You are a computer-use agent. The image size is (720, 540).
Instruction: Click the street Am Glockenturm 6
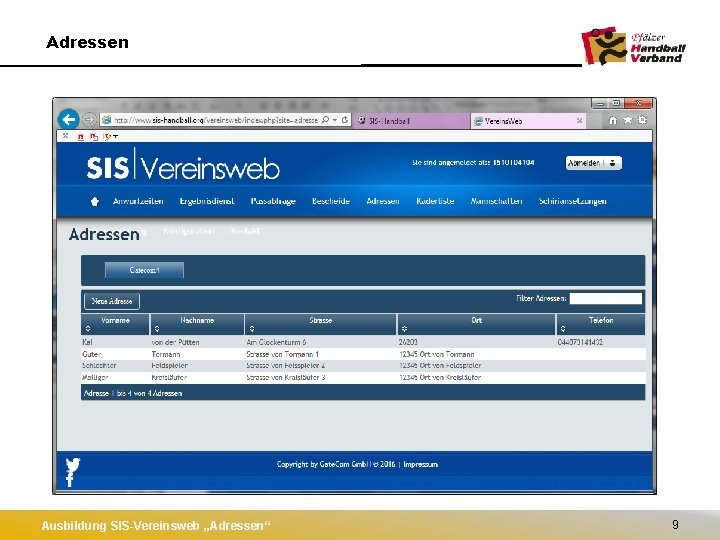(276, 342)
